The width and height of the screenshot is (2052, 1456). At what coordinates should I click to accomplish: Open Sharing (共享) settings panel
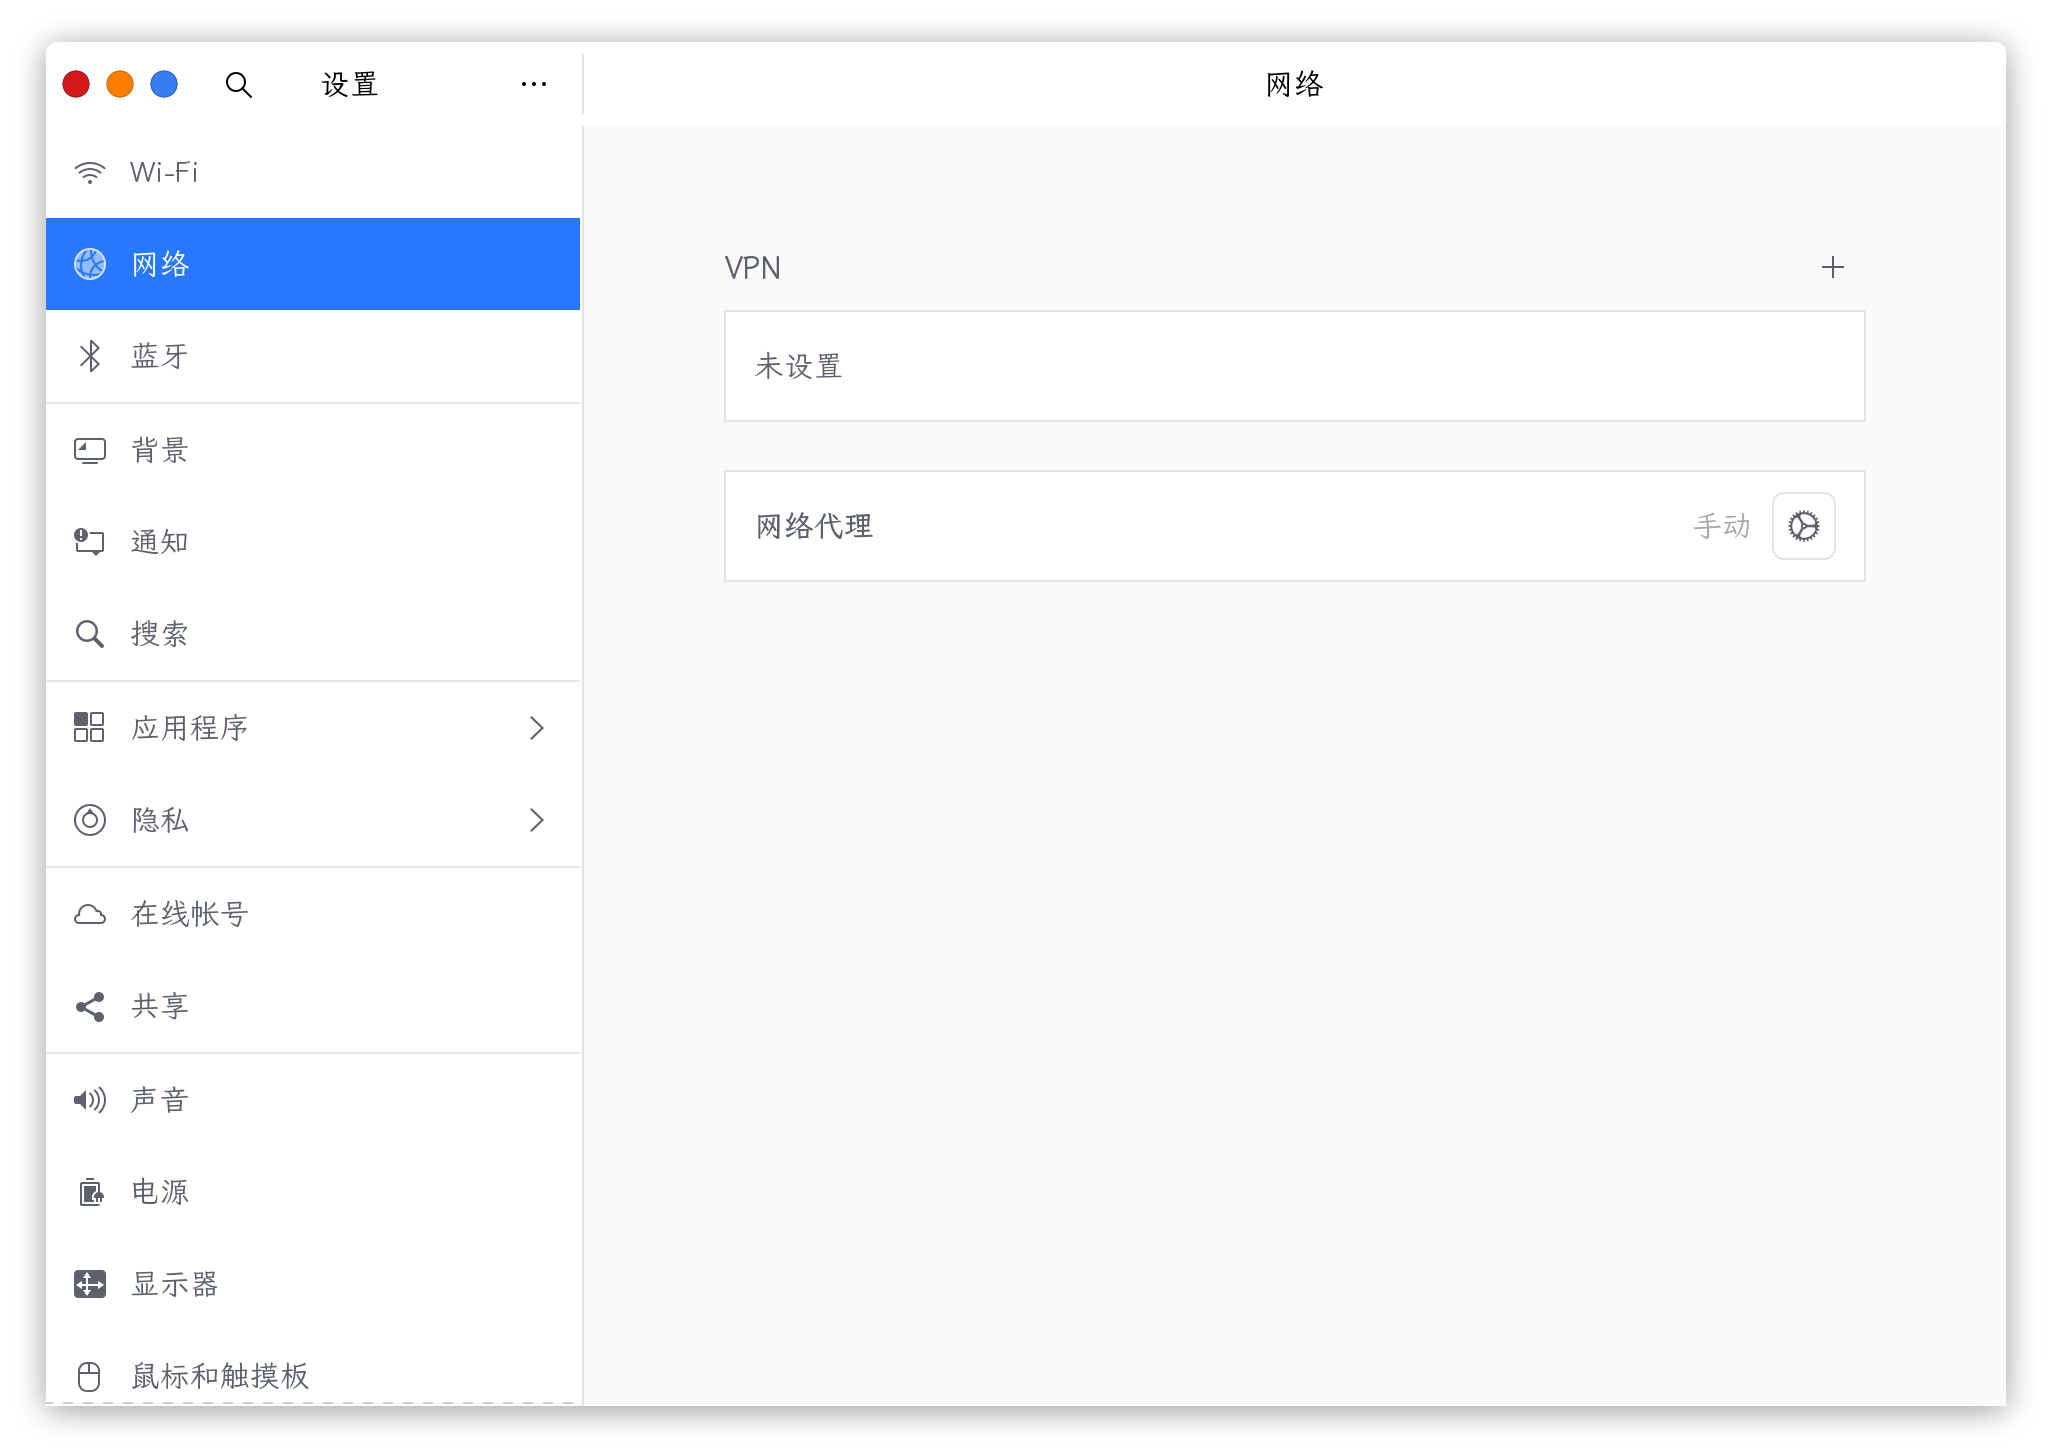pos(160,1006)
